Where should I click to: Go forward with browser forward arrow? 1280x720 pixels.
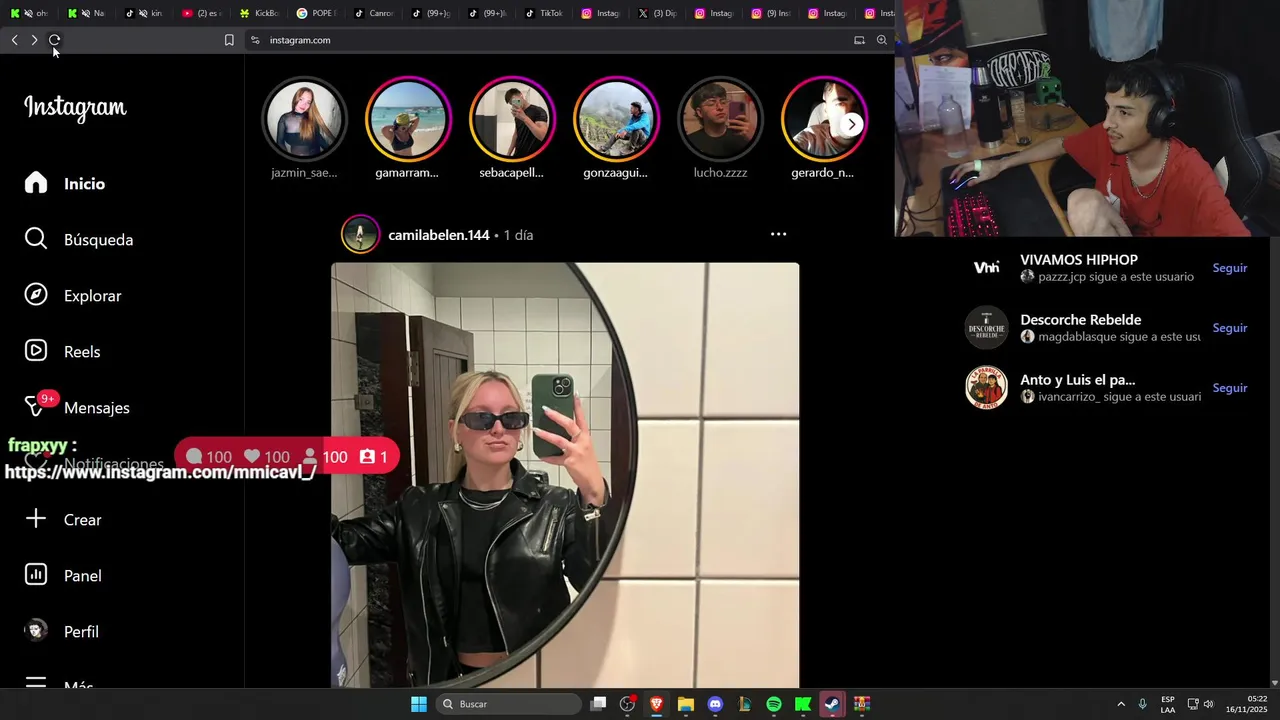pyautogui.click(x=34, y=40)
